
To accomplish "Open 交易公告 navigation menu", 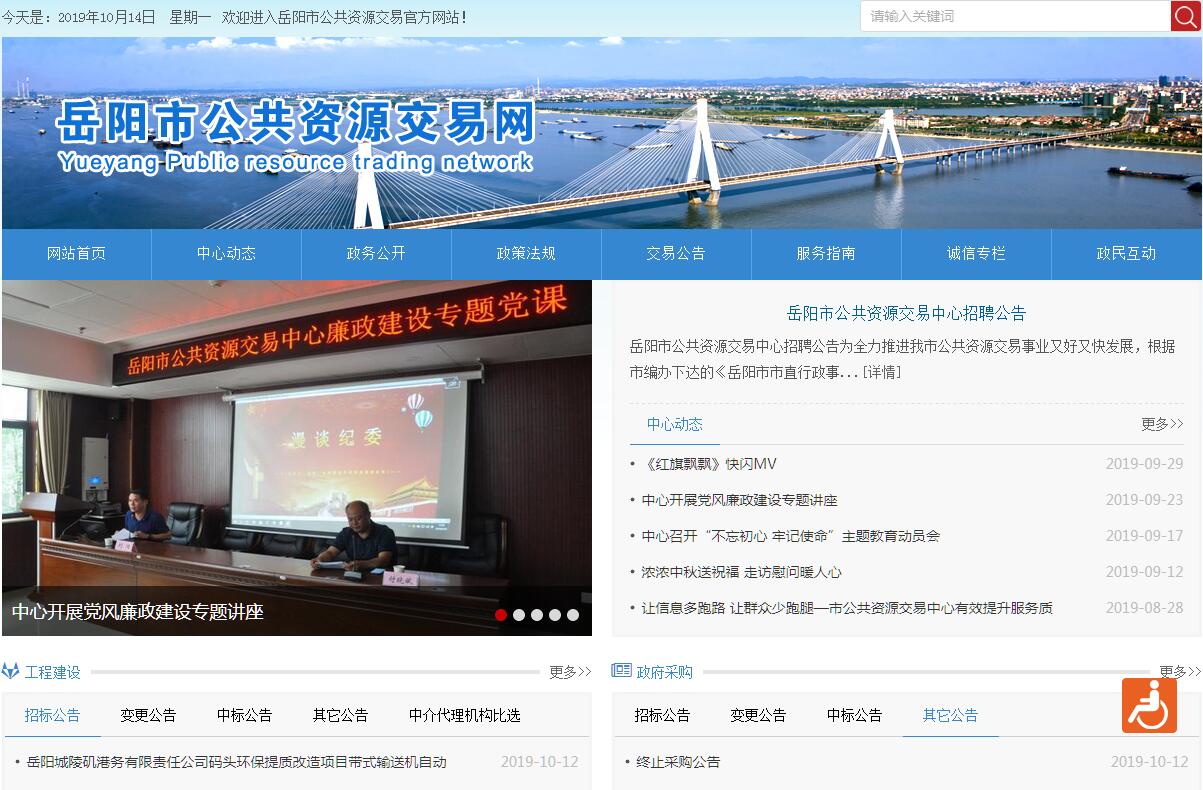I will (x=676, y=254).
